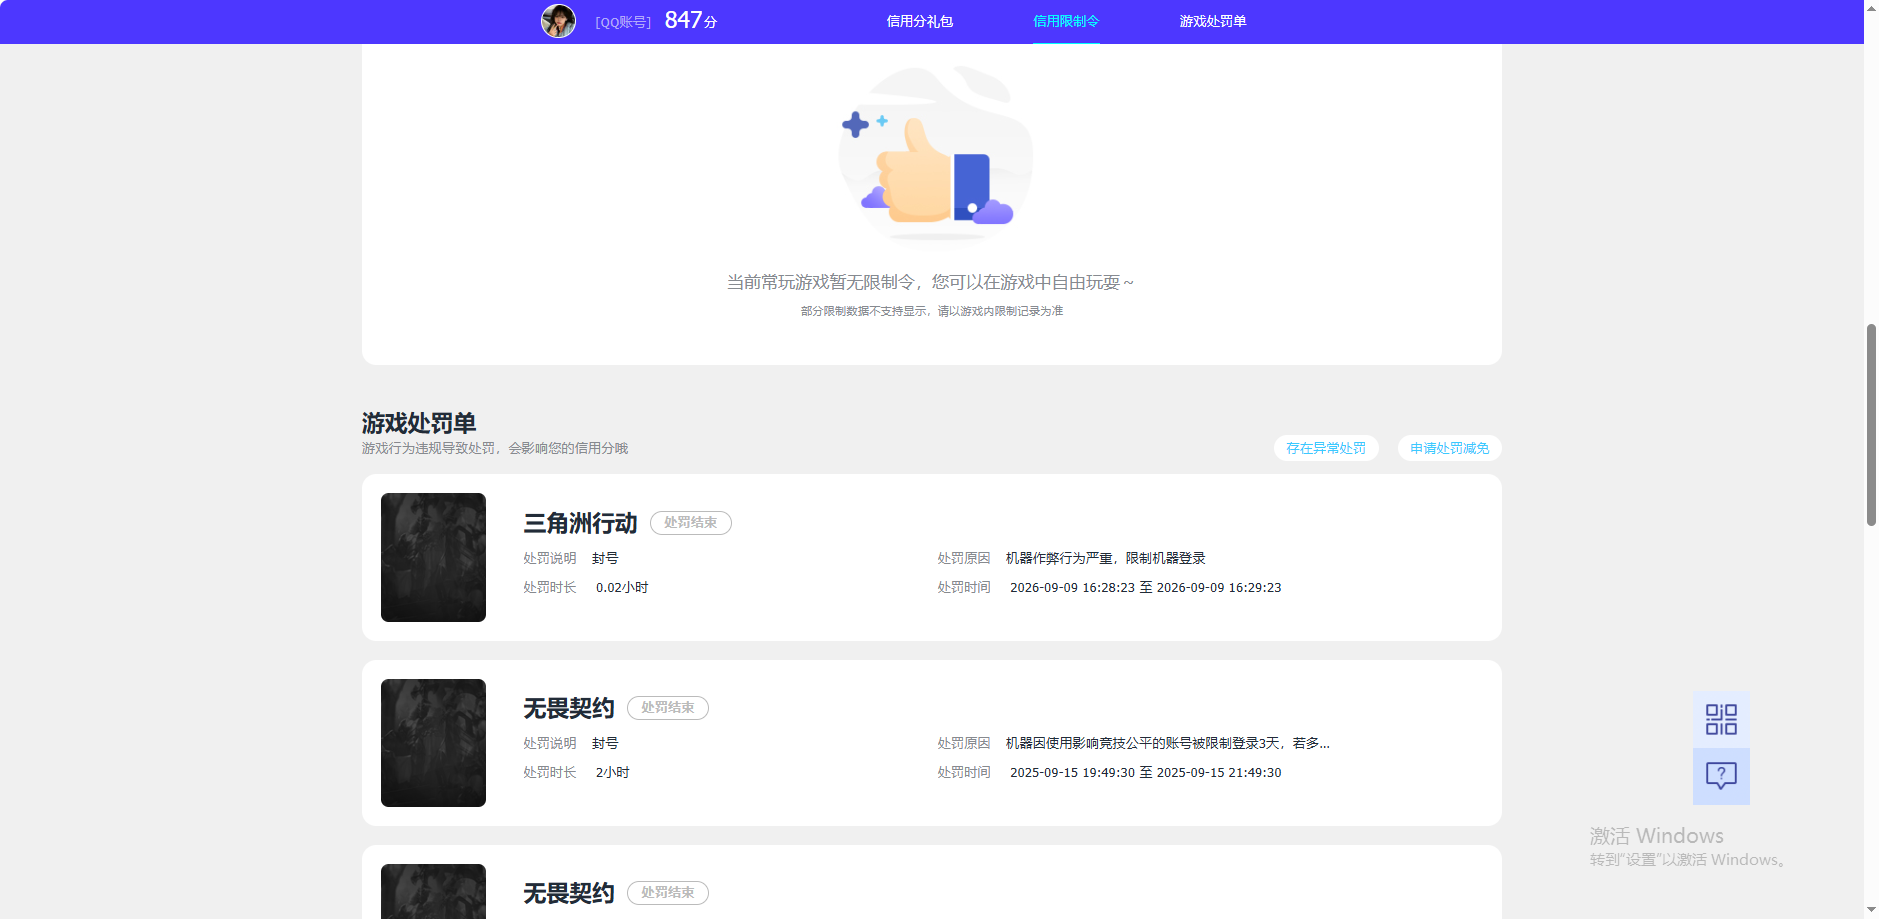Select 无畏契约 title on 2小时 card

click(x=568, y=708)
